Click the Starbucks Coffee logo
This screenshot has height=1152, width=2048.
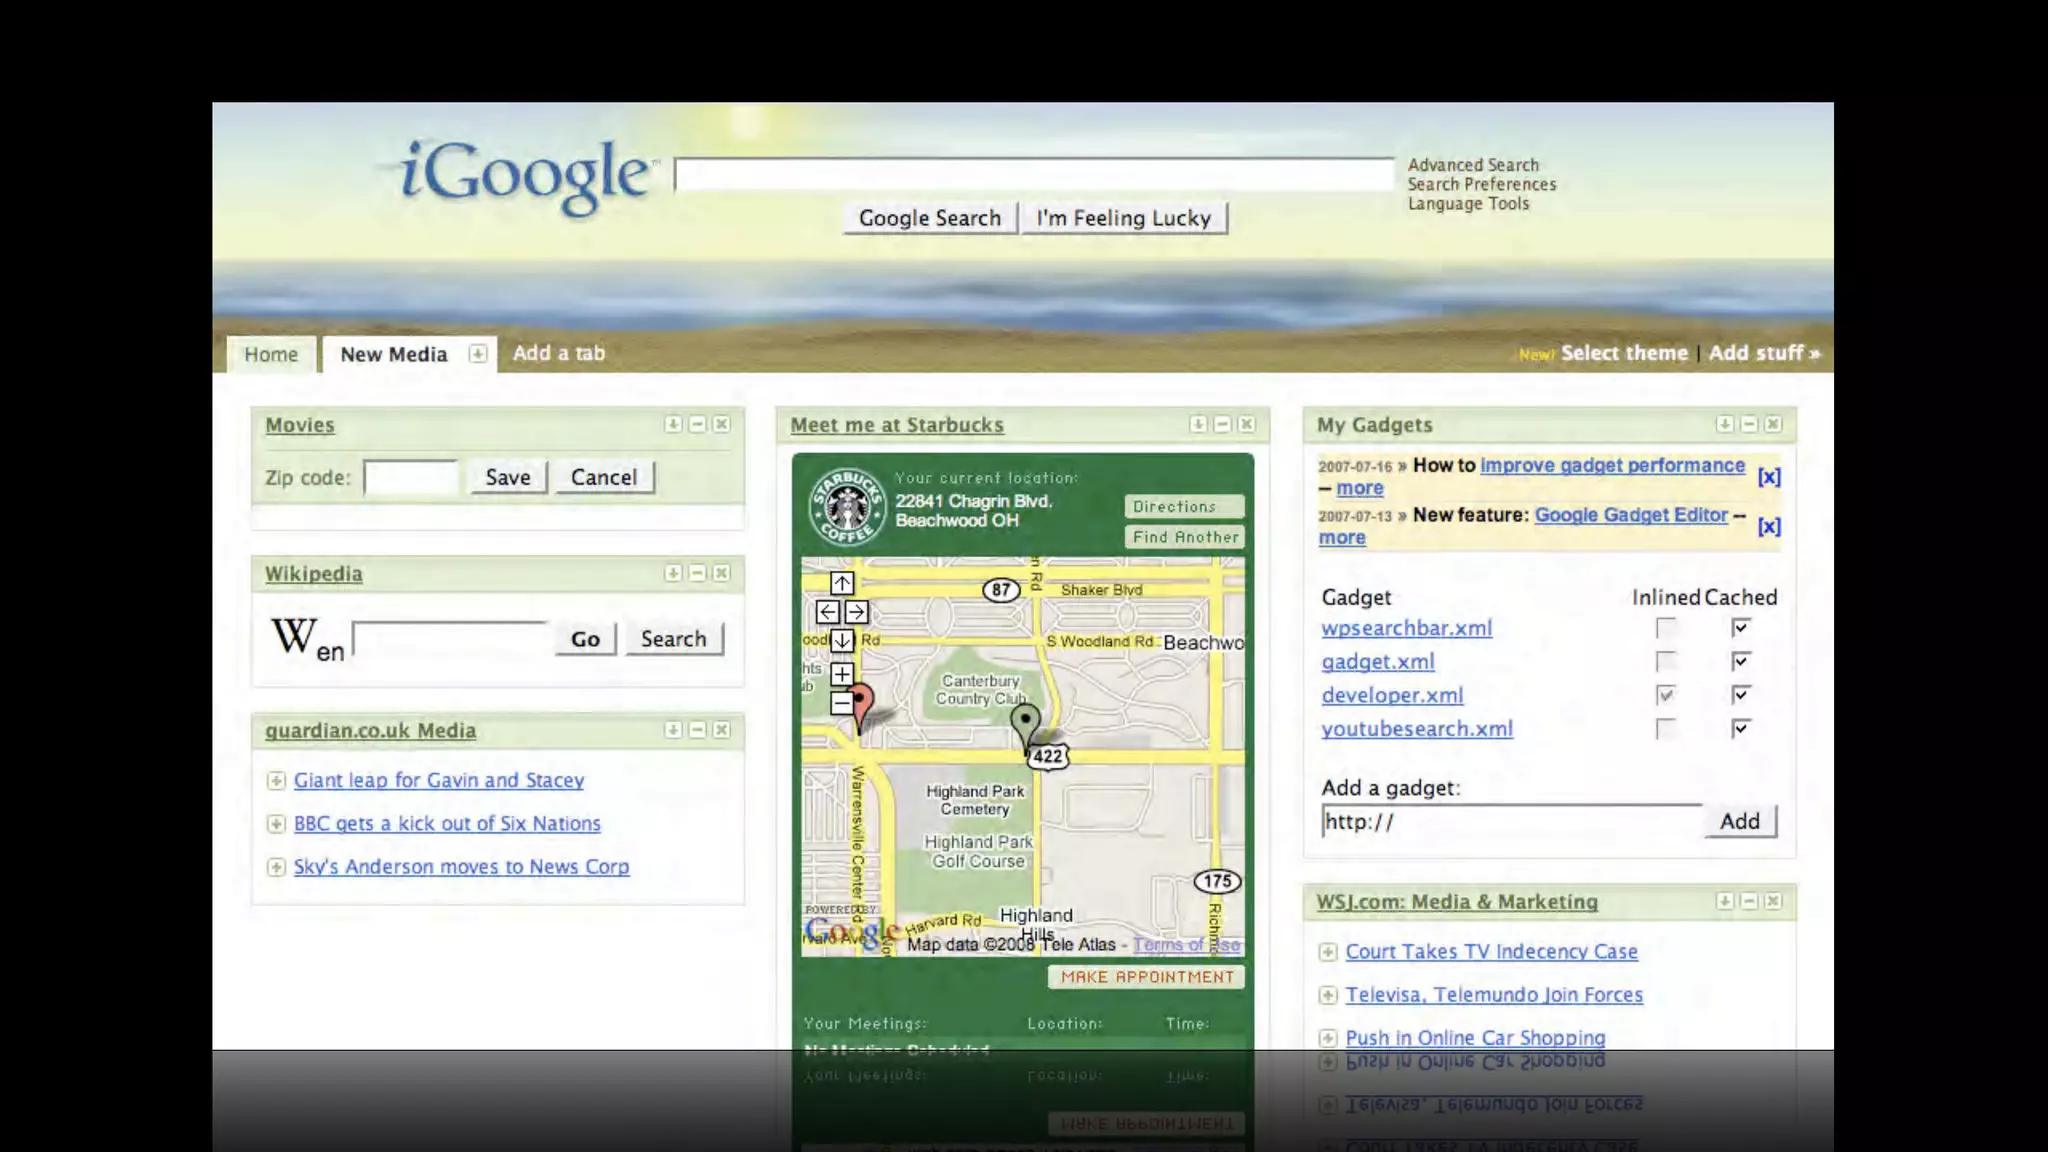point(847,506)
